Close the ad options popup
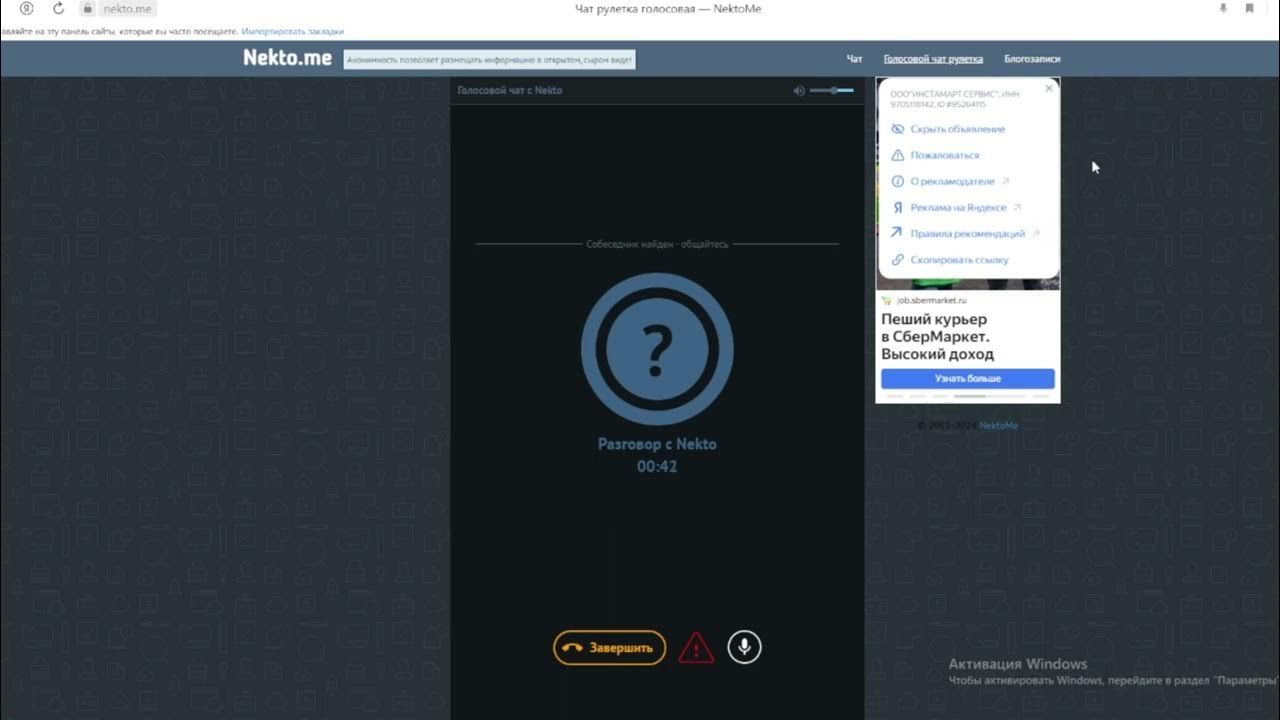The width and height of the screenshot is (1280, 720). click(x=1049, y=88)
